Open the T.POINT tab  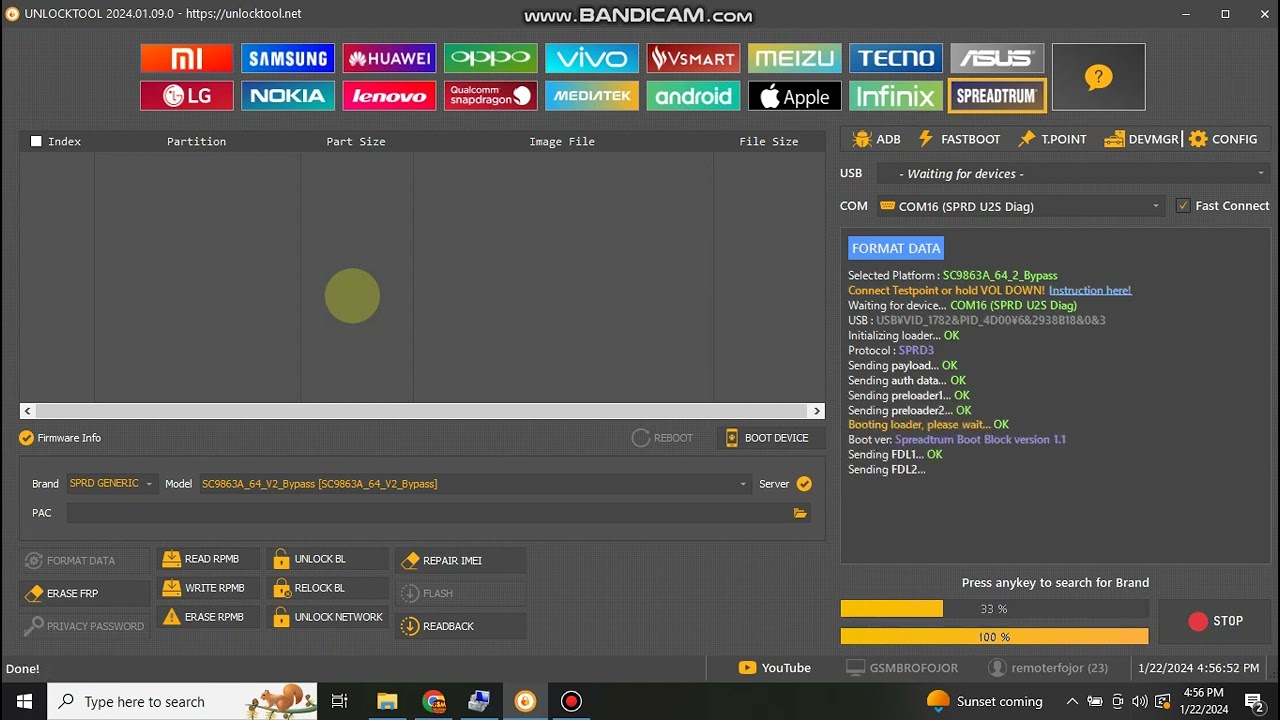point(1052,139)
